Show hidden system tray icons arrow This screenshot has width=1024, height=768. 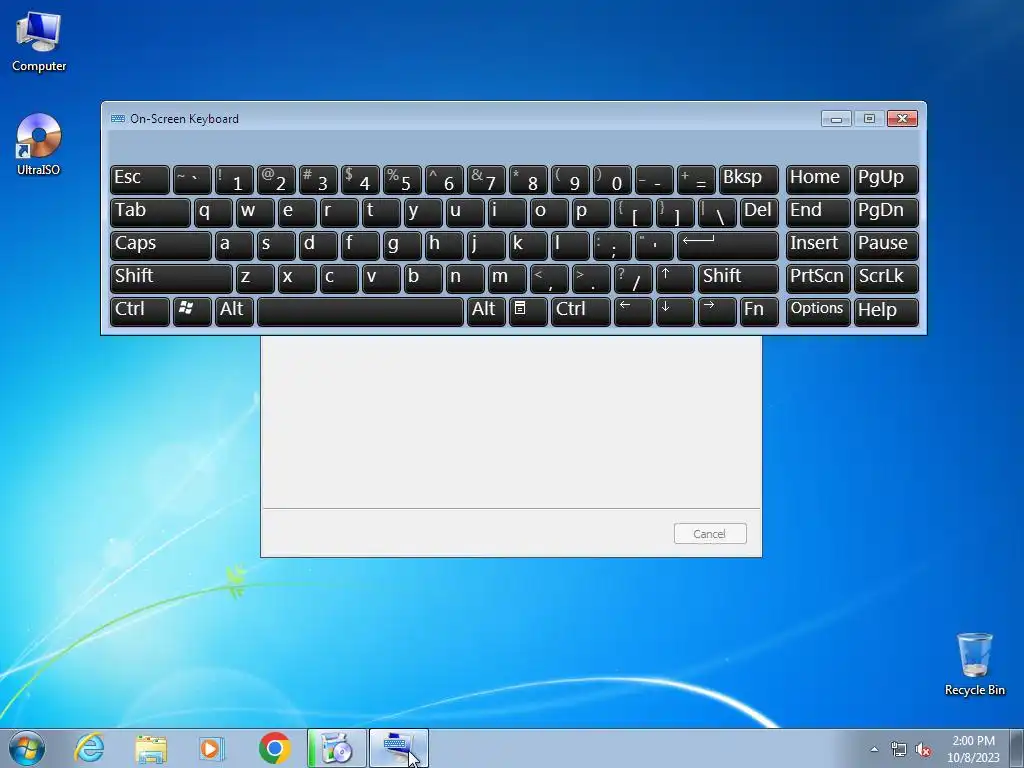(874, 749)
